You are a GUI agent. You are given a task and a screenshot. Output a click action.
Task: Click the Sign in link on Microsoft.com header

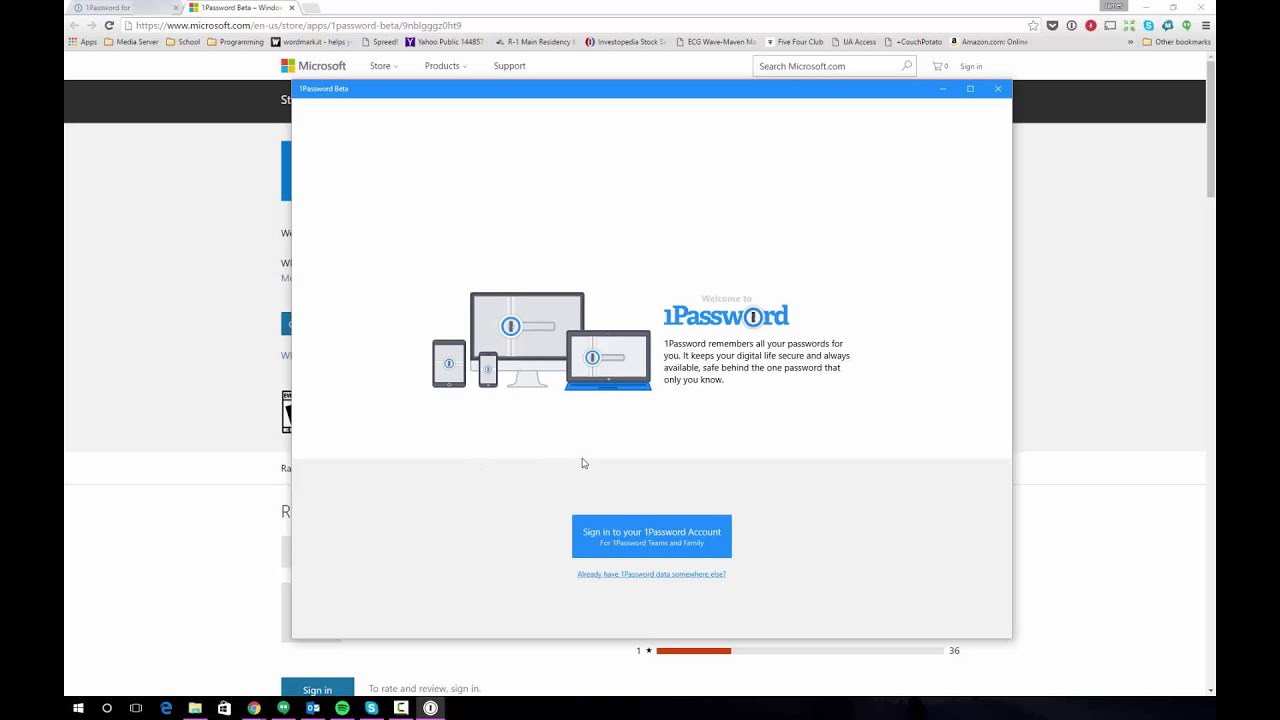(971, 66)
